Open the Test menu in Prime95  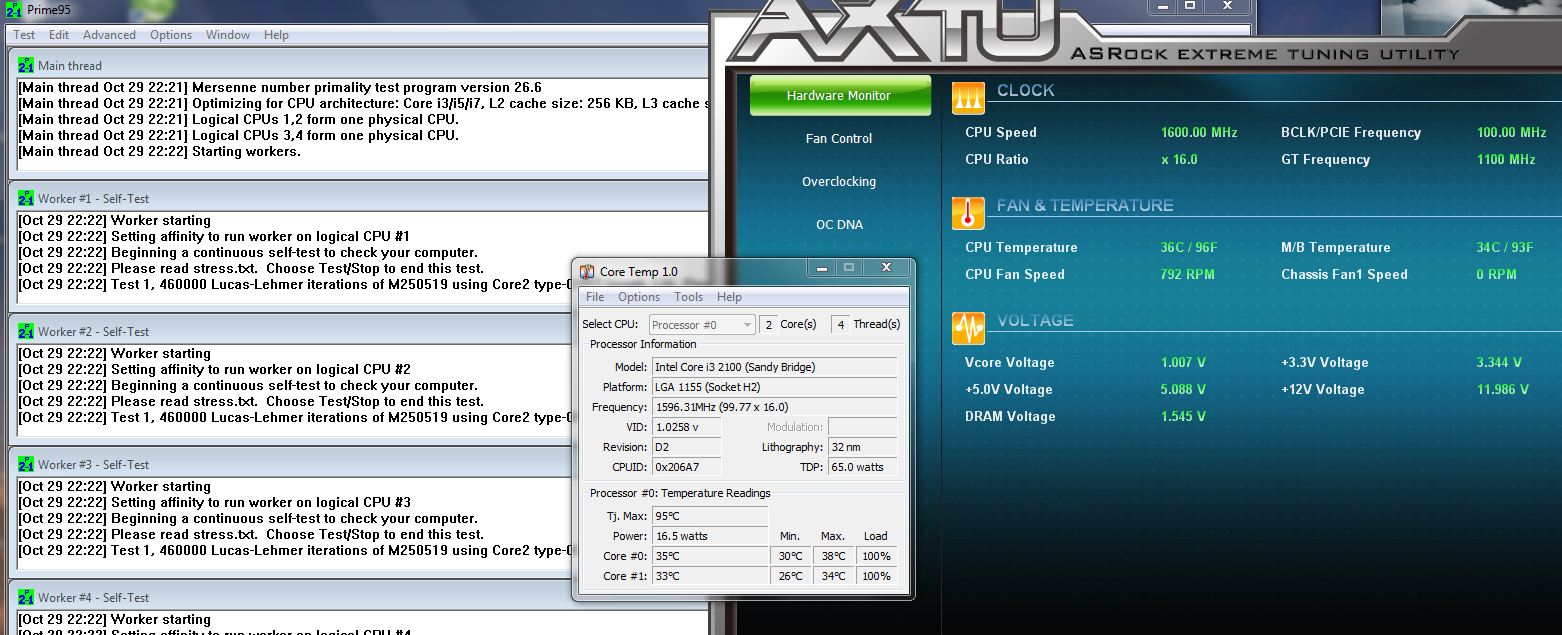pos(24,35)
